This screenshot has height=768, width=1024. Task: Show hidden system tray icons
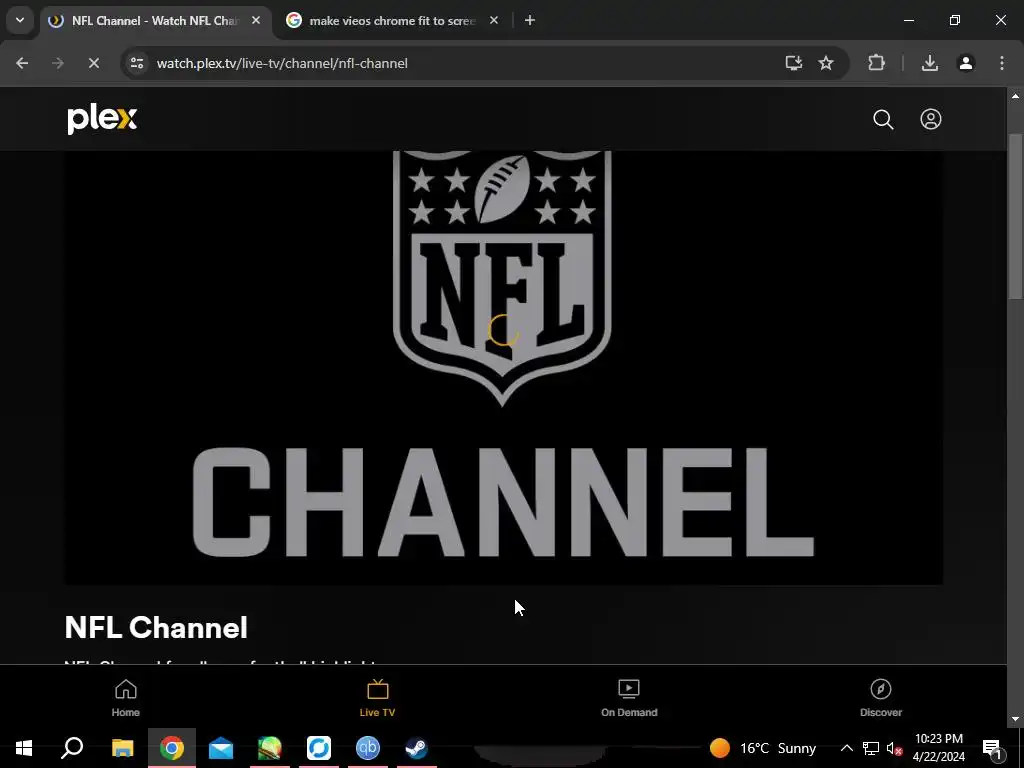point(846,748)
